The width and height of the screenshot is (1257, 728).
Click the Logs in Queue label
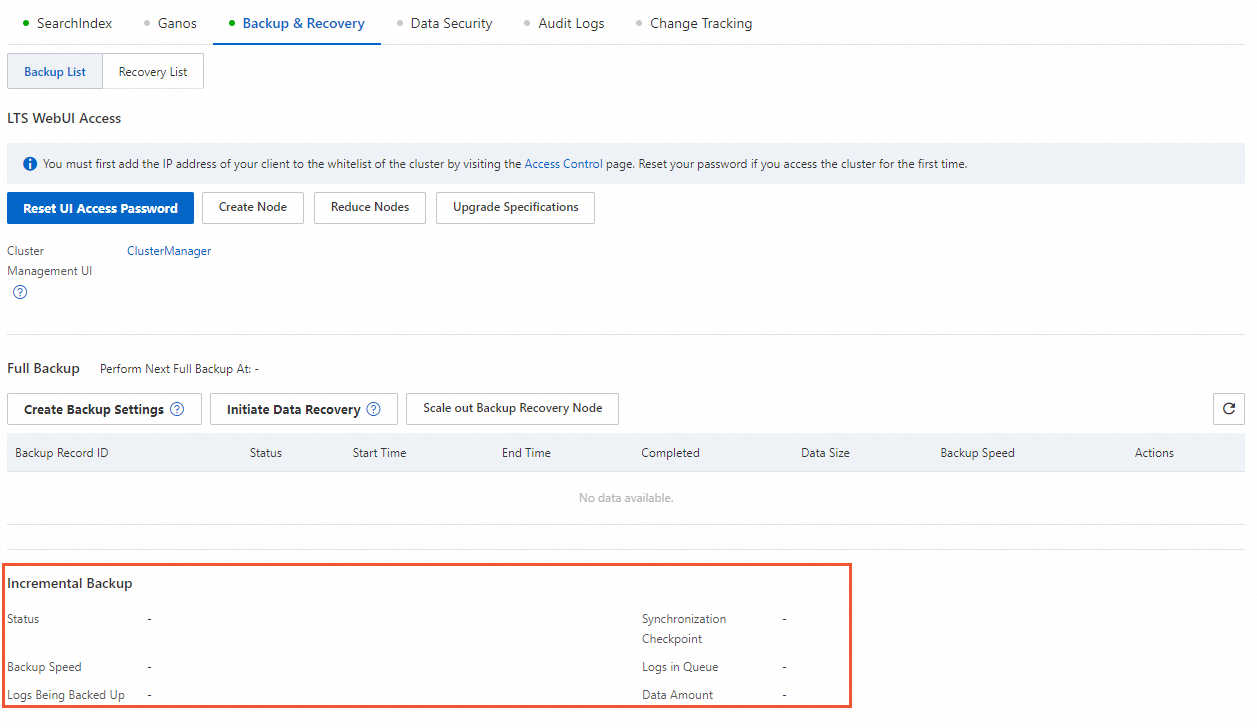pyautogui.click(x=680, y=667)
